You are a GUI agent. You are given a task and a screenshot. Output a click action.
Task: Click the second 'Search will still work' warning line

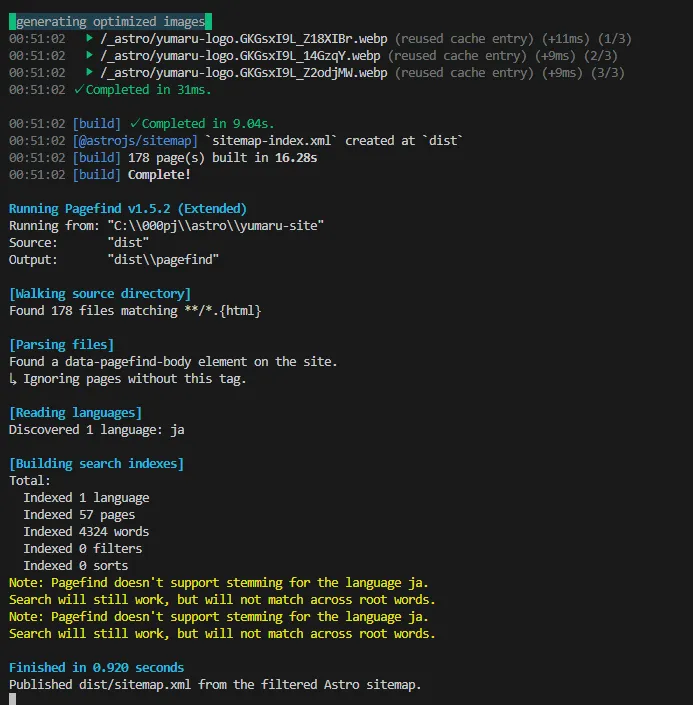222,634
